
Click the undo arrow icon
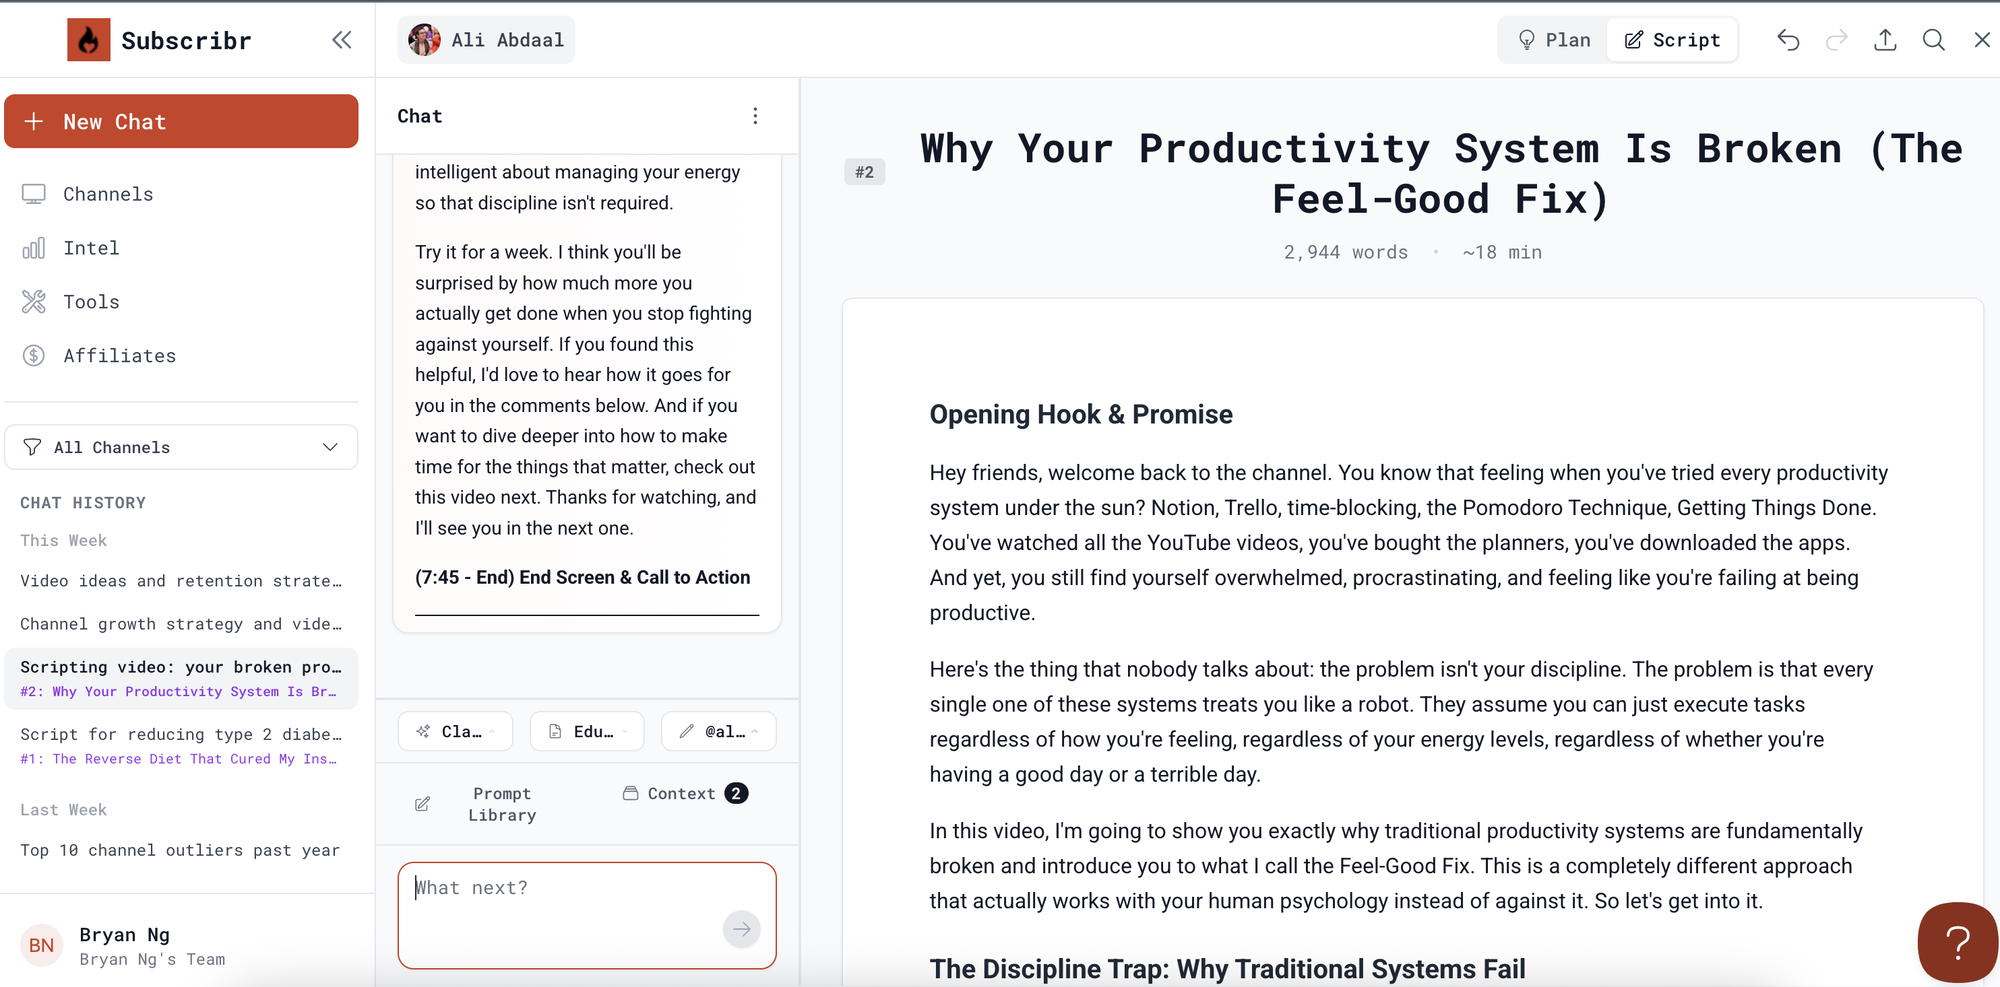[1788, 40]
